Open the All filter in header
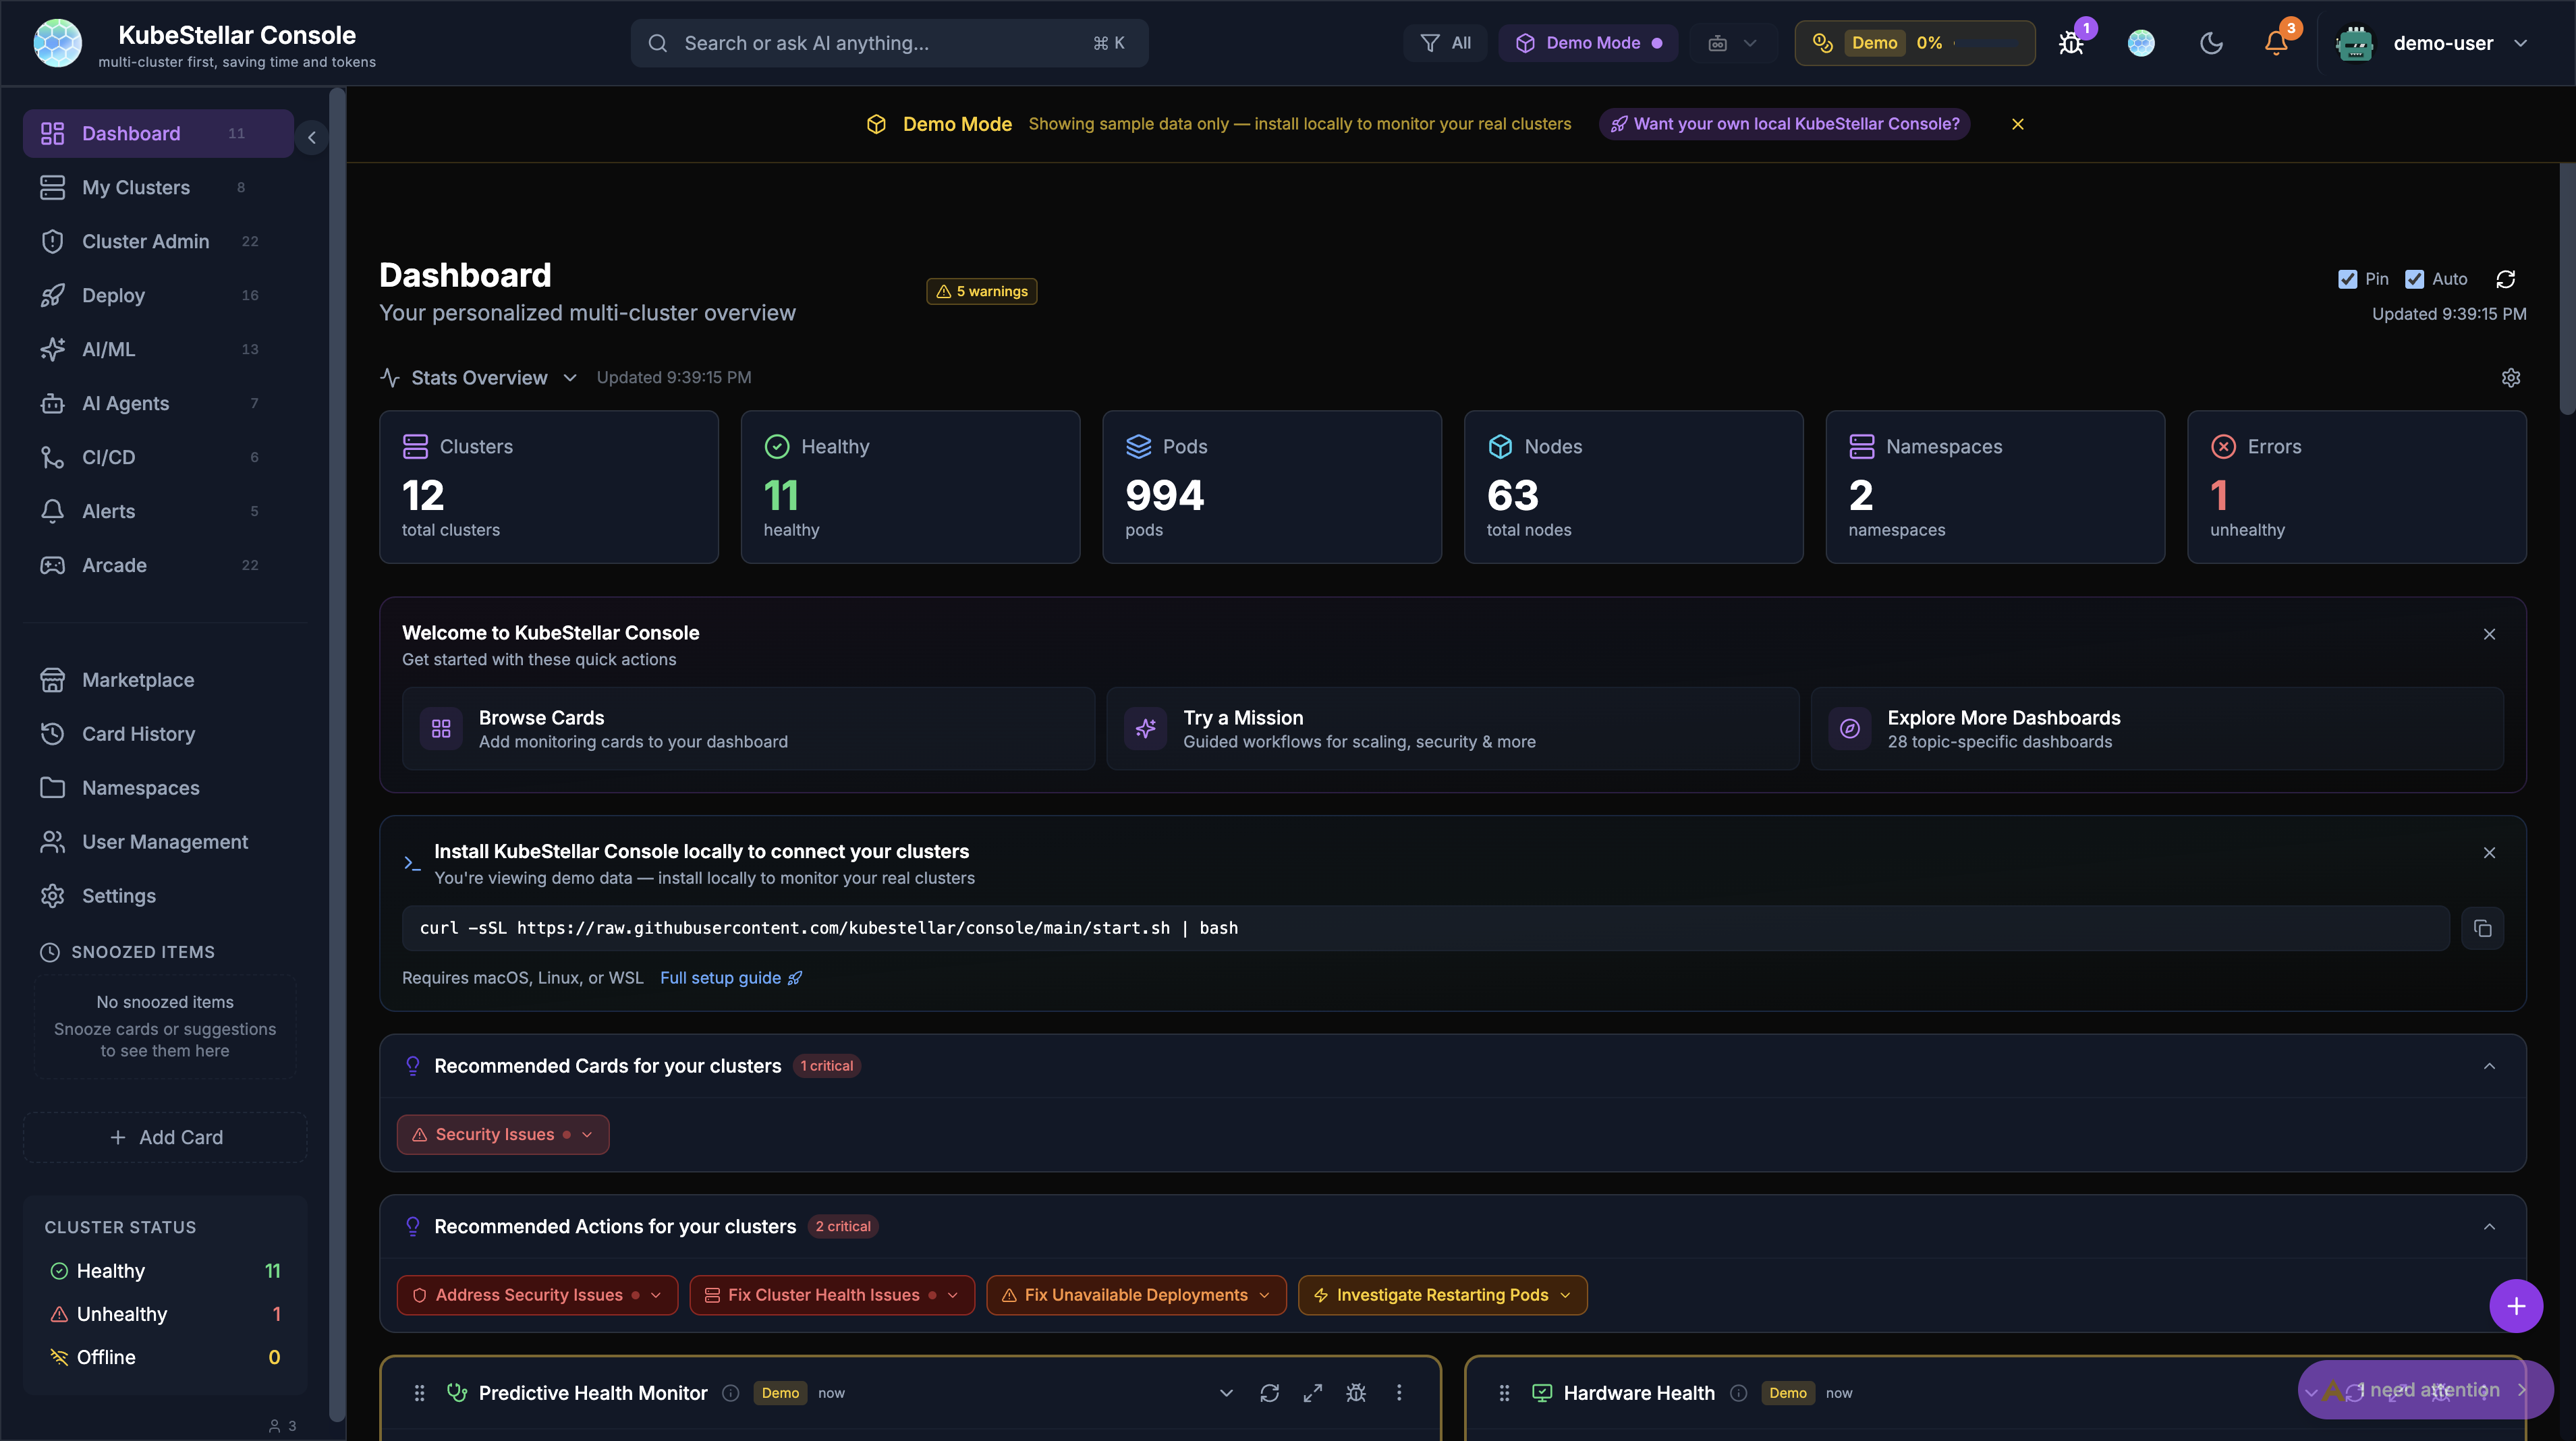 [x=1446, y=43]
